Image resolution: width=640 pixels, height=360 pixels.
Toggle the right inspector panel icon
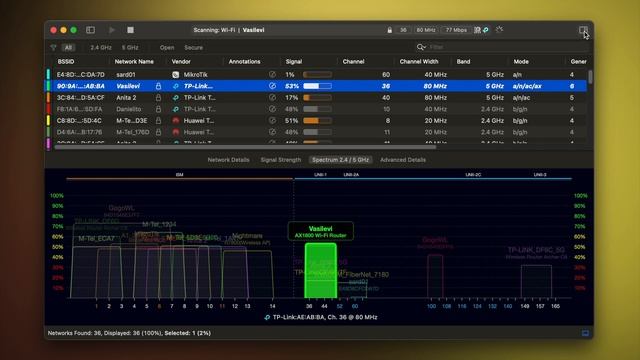tap(583, 30)
